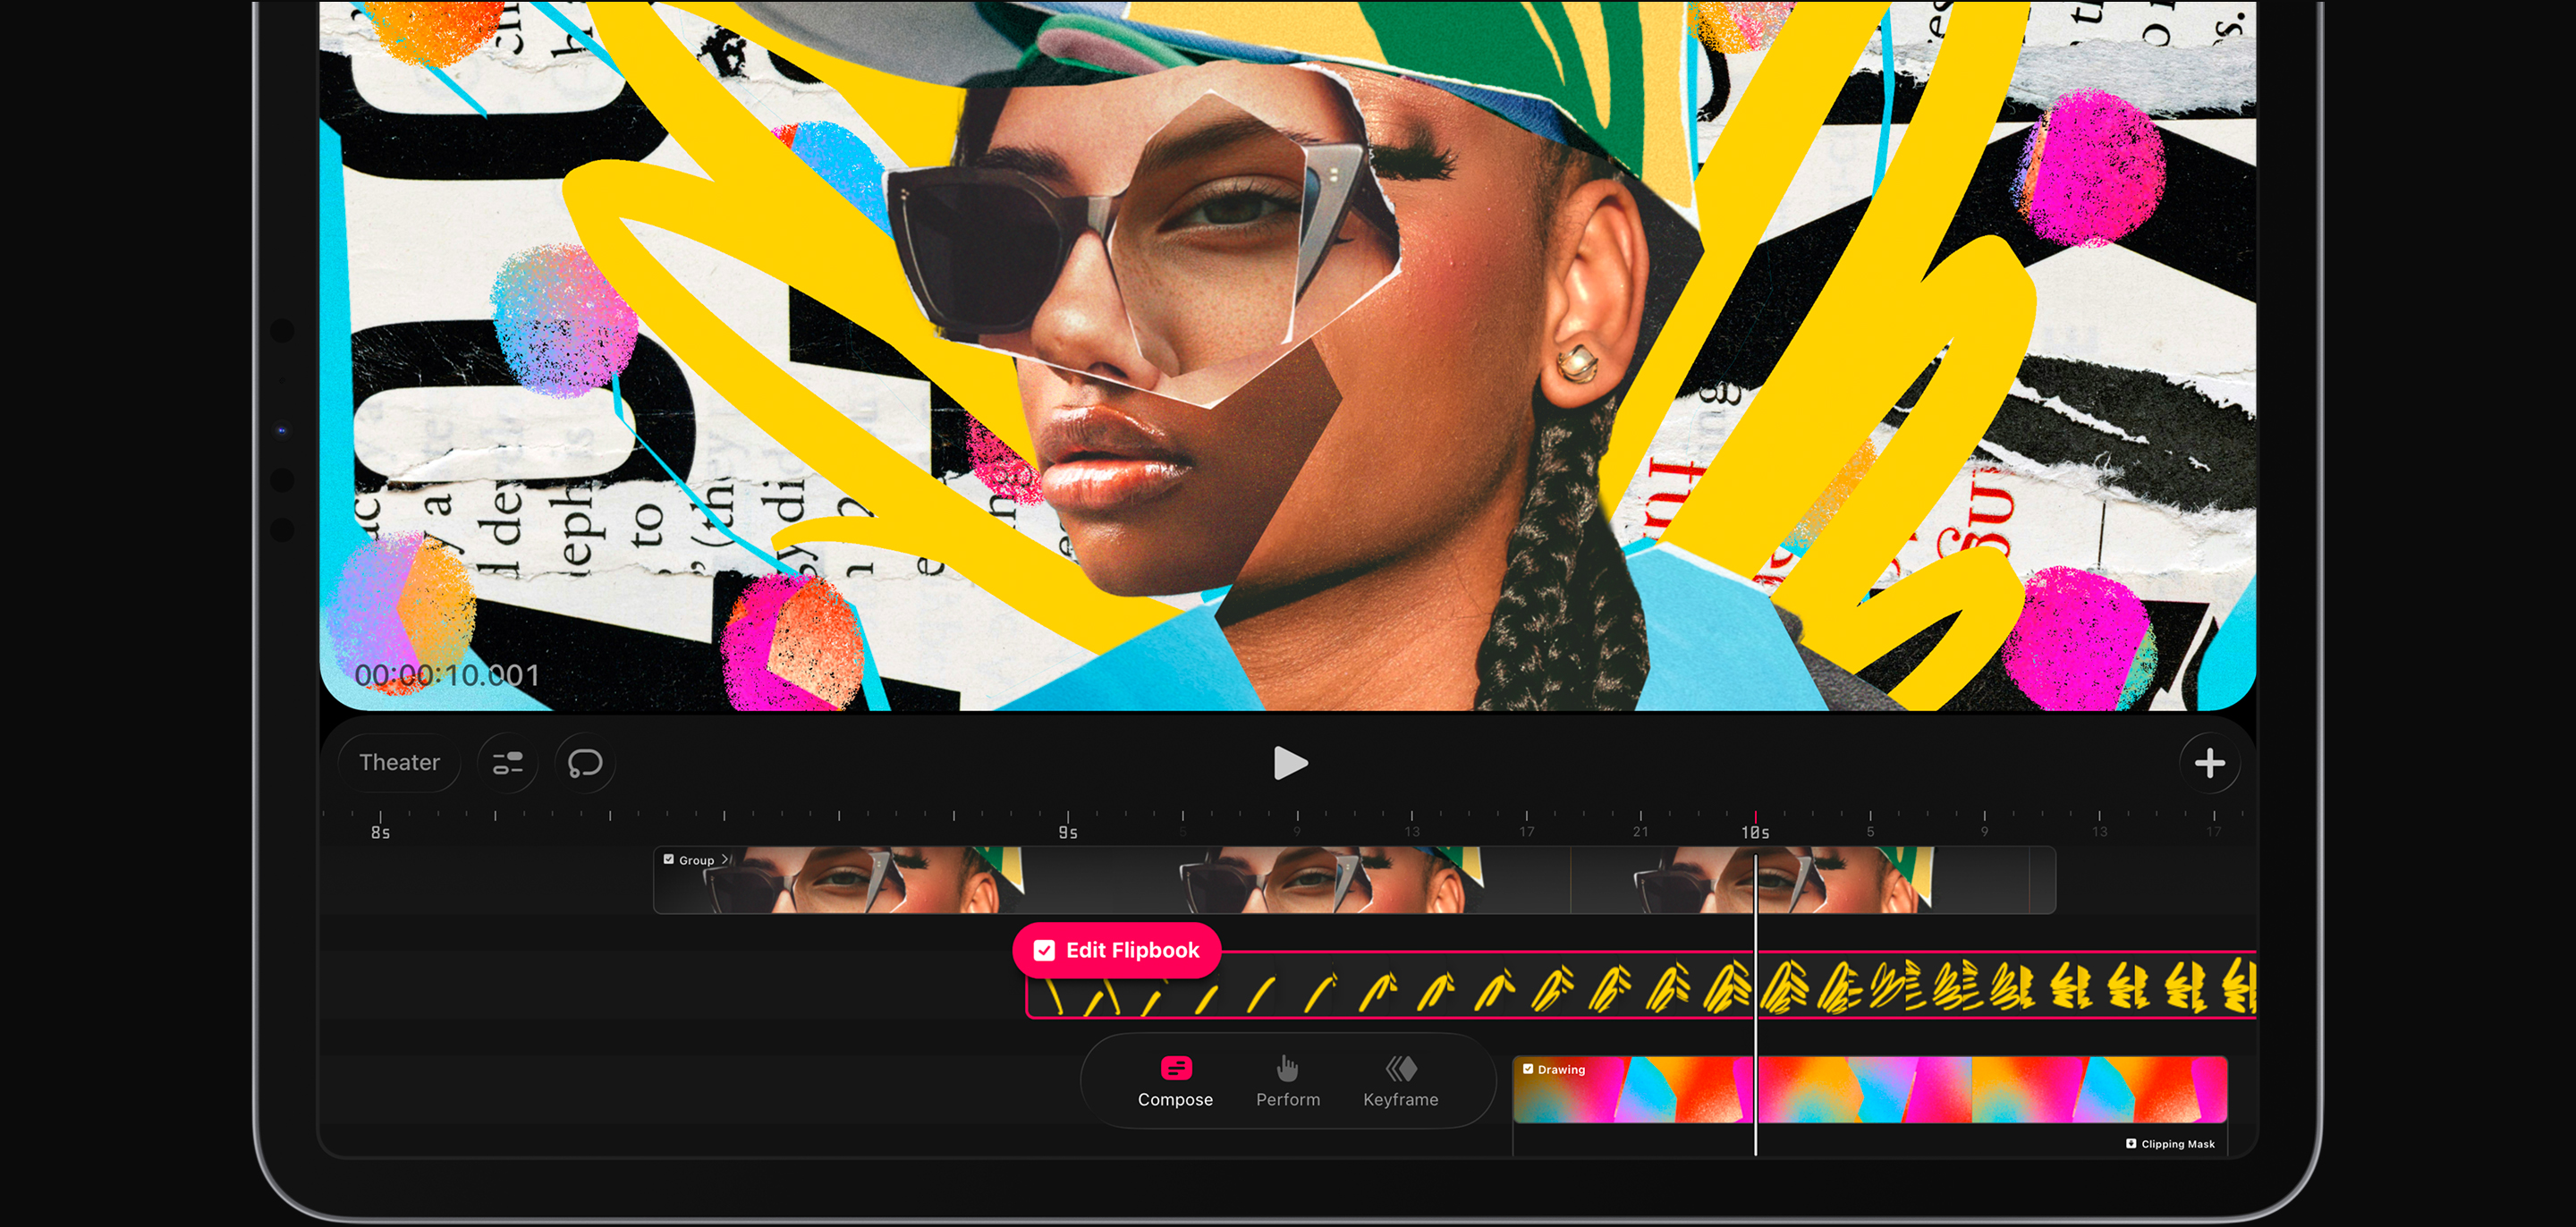Image resolution: width=2576 pixels, height=1227 pixels.
Task: Click the Clipping Mask icon
Action: (x=2131, y=1143)
